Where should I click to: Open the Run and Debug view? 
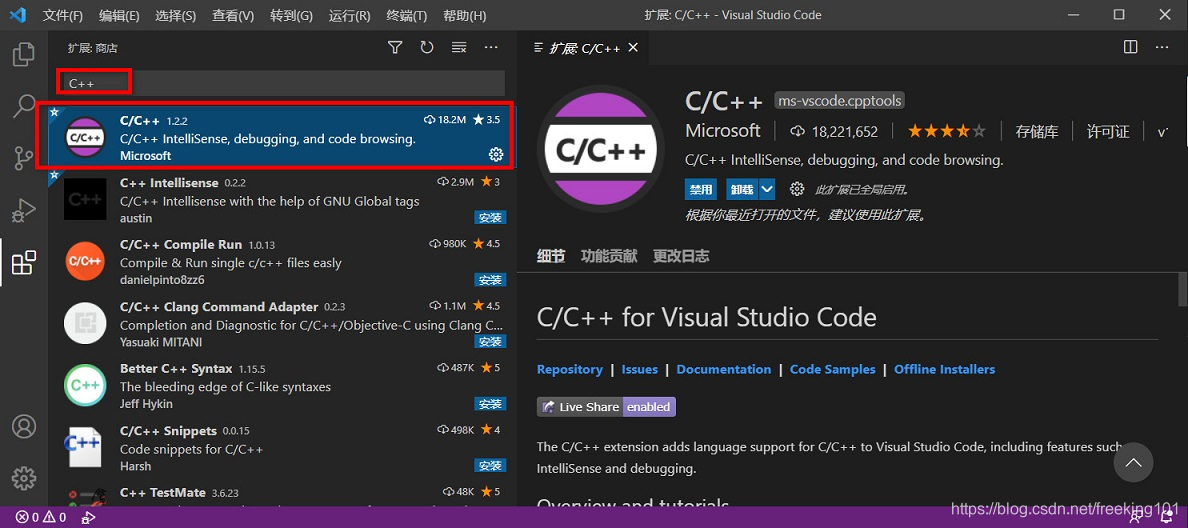tap(23, 211)
